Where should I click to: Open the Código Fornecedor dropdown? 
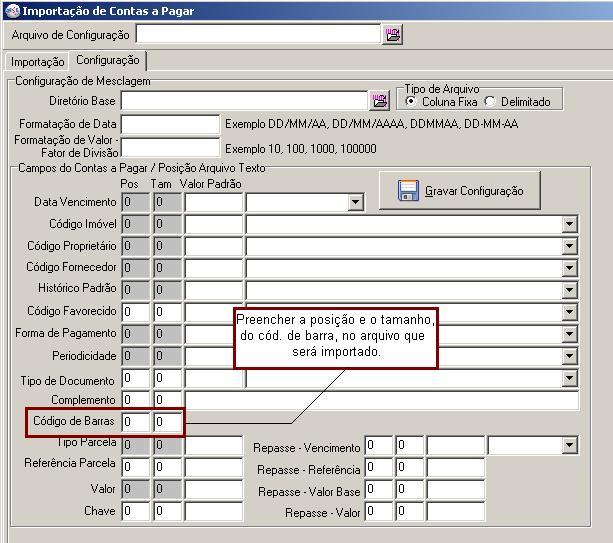pos(570,268)
